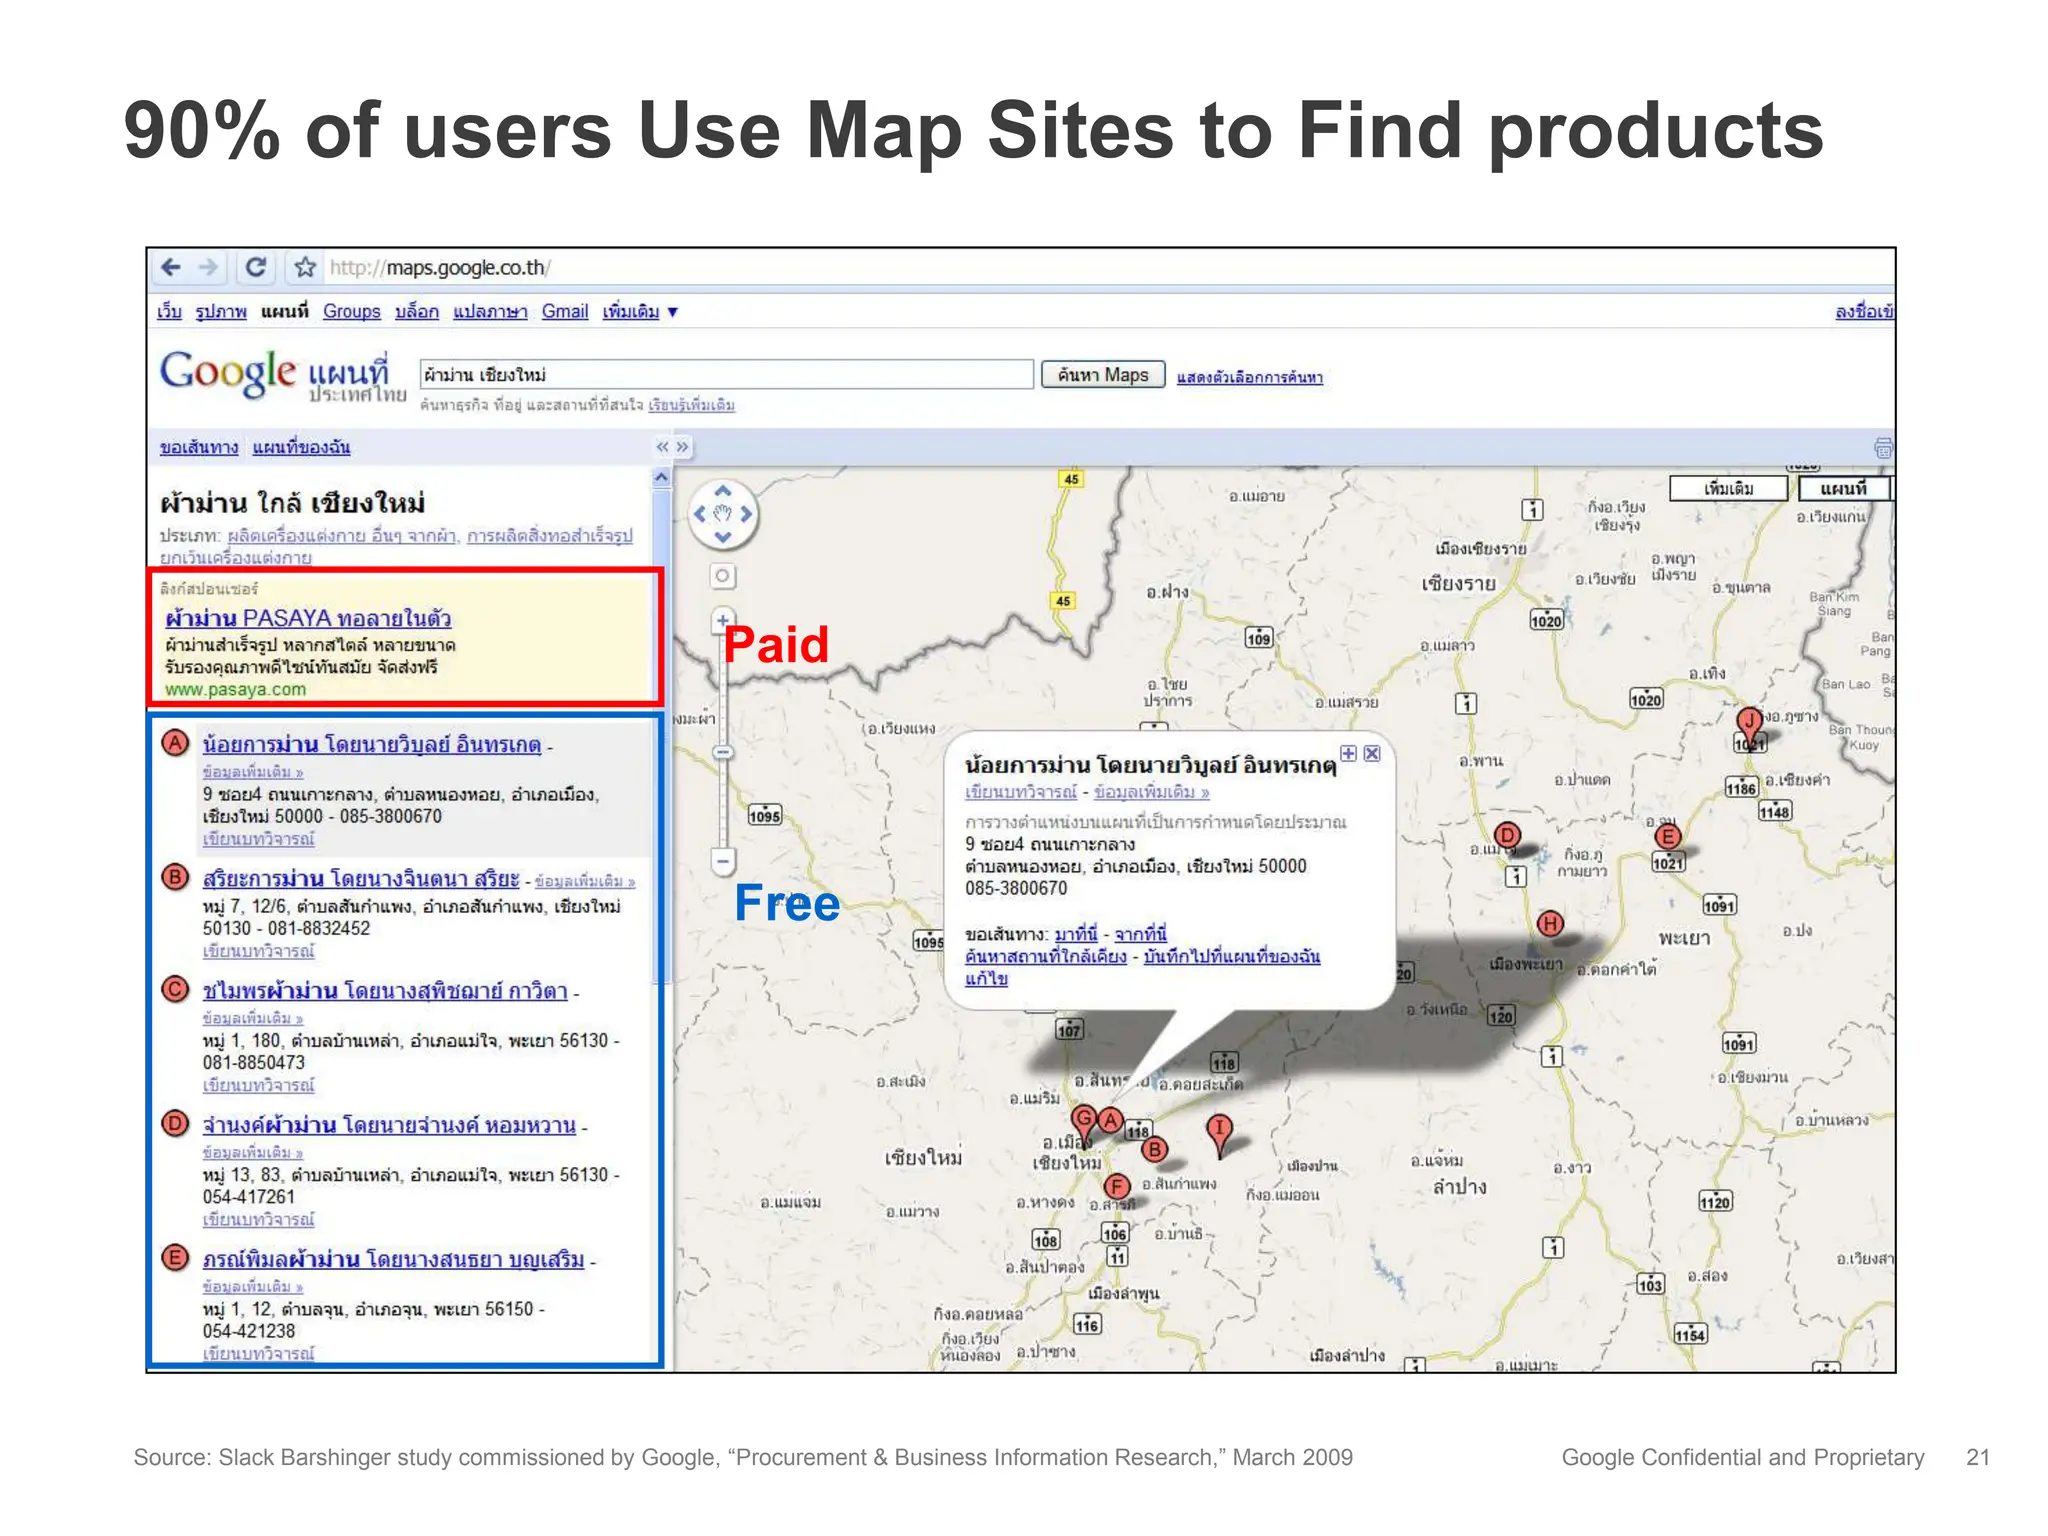This screenshot has height=1536, width=2048.
Task: Open result D จำนงค์ผ้าม่าน listing
Action: [389, 1125]
